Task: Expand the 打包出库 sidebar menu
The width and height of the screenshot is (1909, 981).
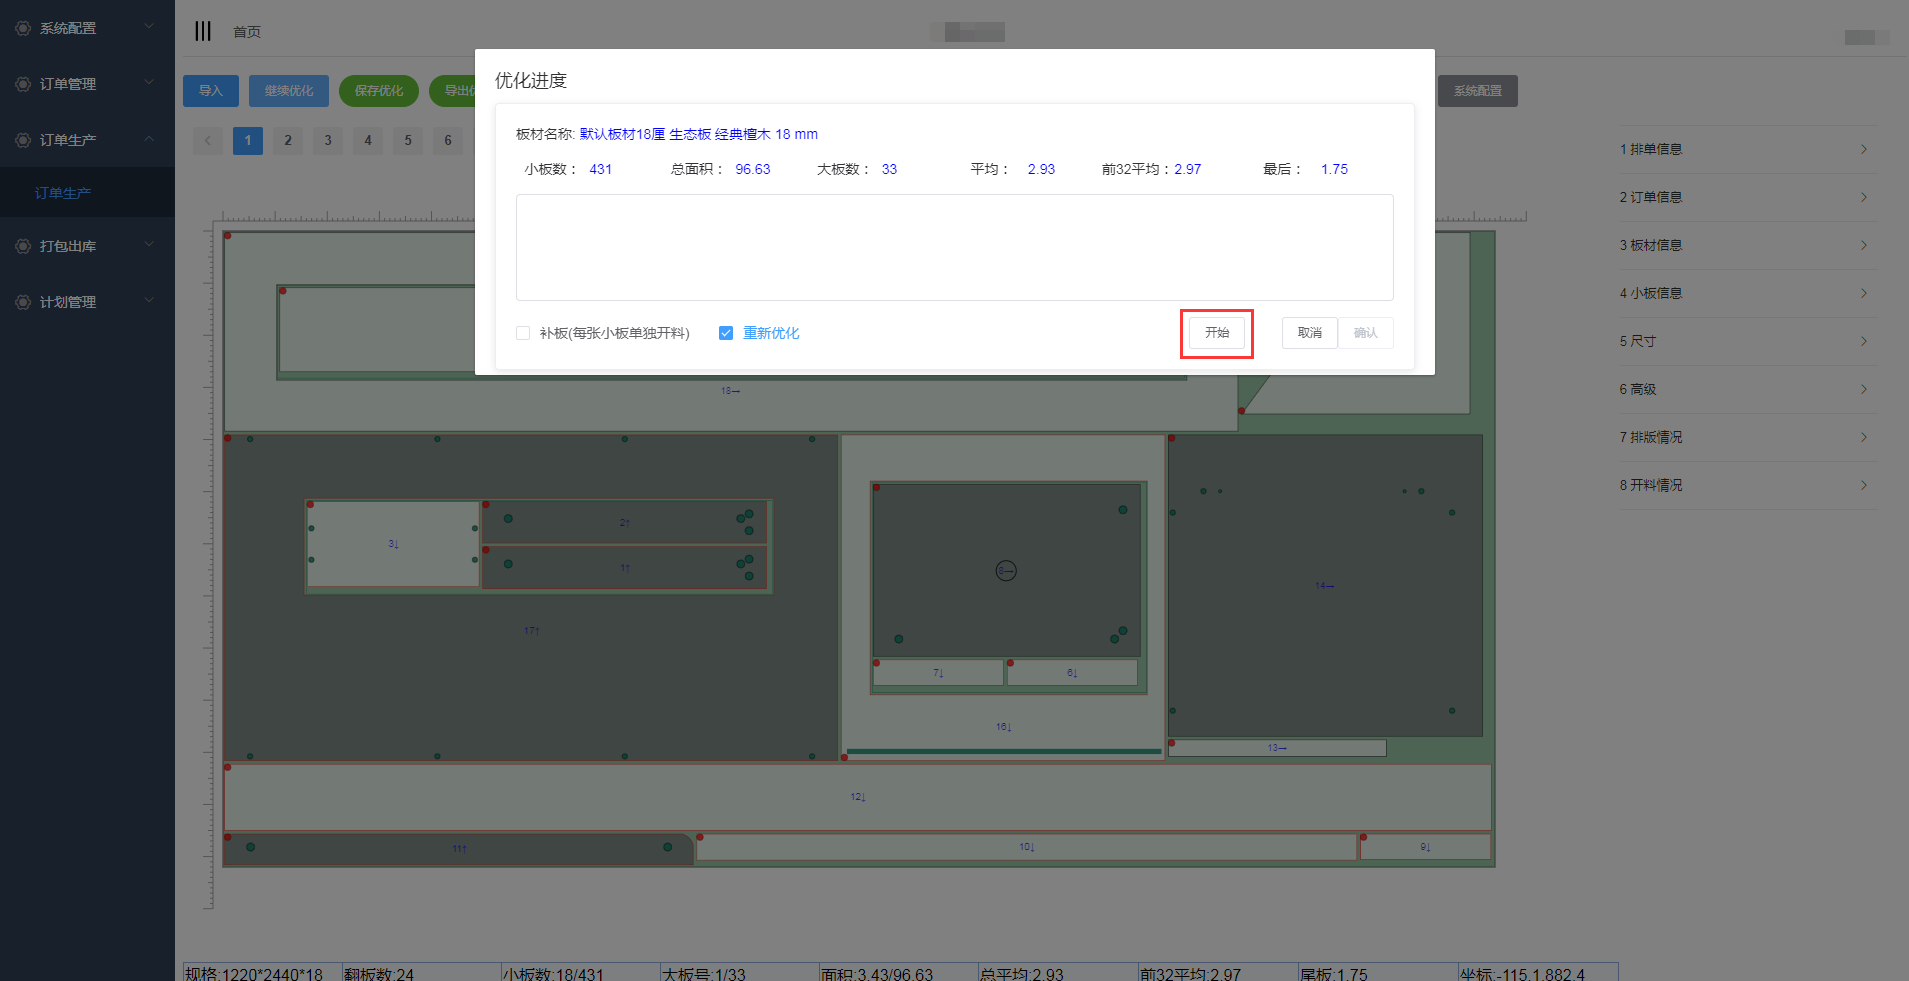Action: 87,246
